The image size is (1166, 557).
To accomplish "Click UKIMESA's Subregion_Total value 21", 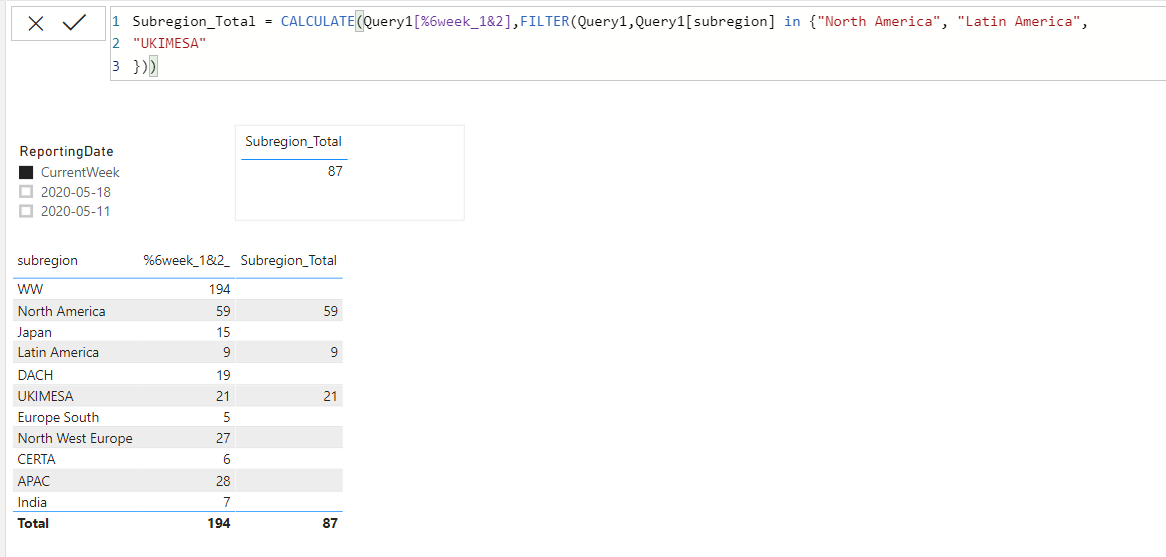I will [330, 396].
